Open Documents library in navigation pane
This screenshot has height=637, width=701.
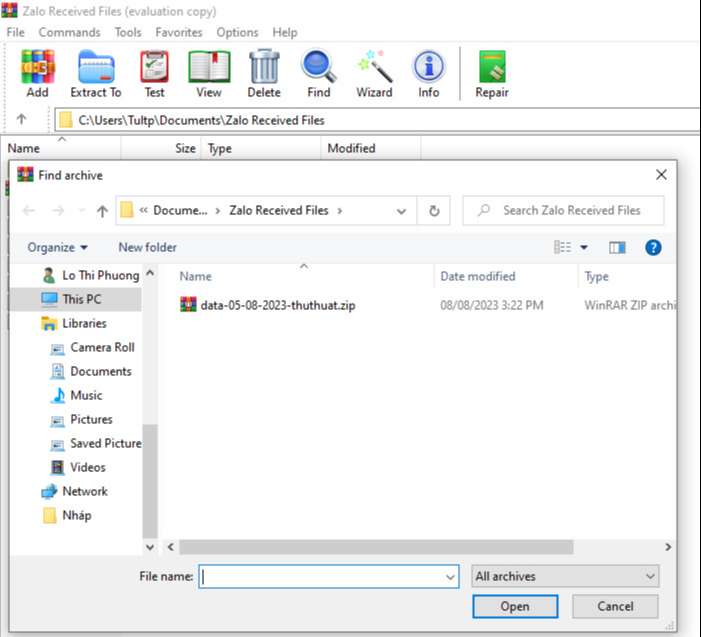(91, 371)
